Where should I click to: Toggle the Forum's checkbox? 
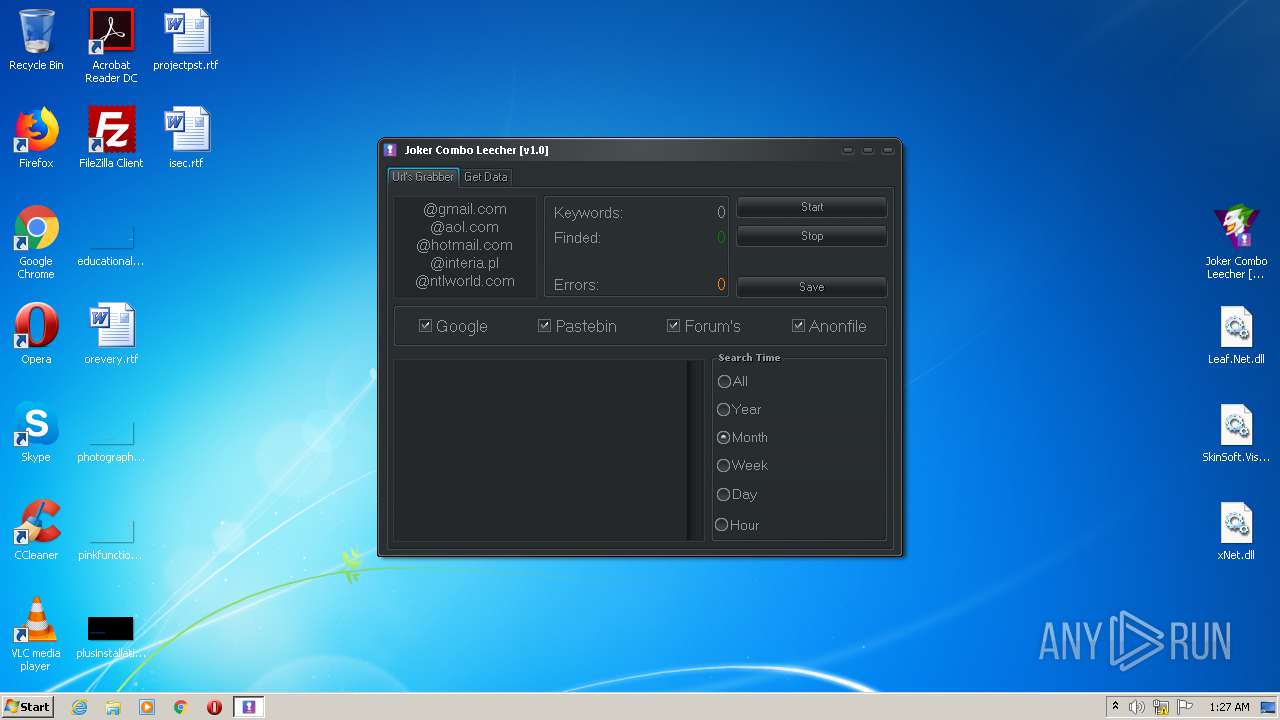[x=673, y=326]
